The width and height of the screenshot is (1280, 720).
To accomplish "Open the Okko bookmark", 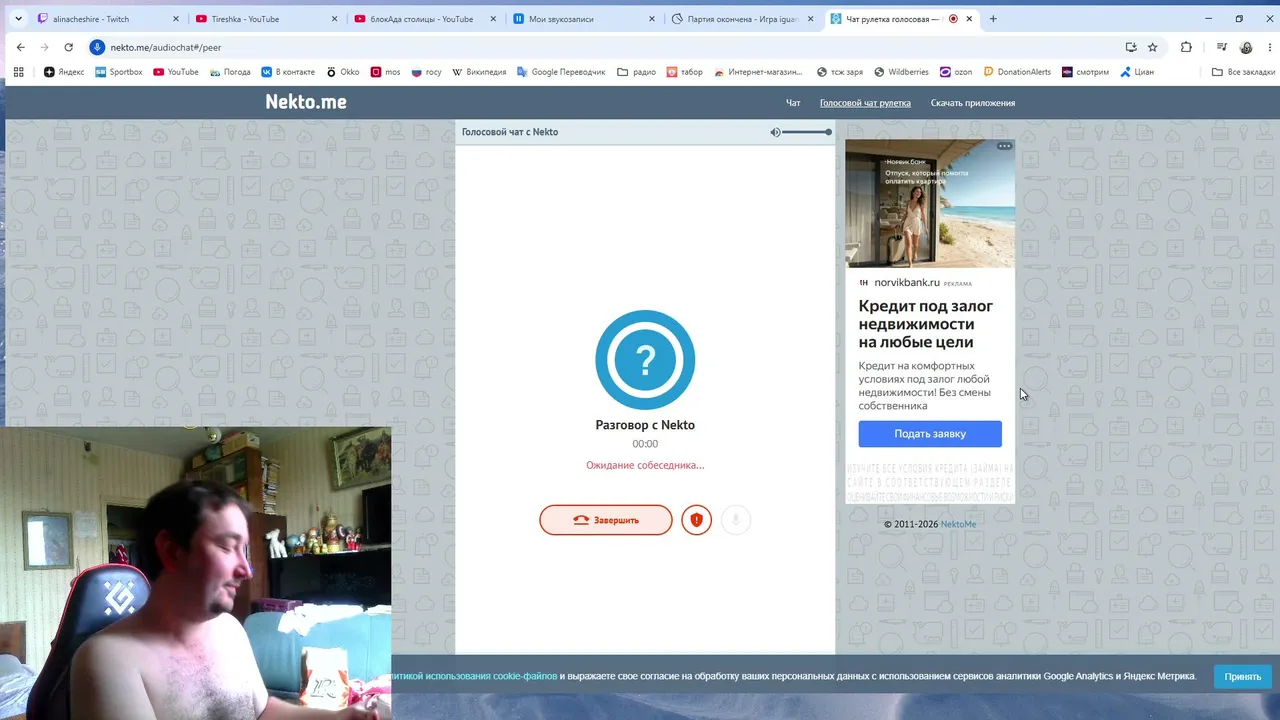I will click(343, 72).
